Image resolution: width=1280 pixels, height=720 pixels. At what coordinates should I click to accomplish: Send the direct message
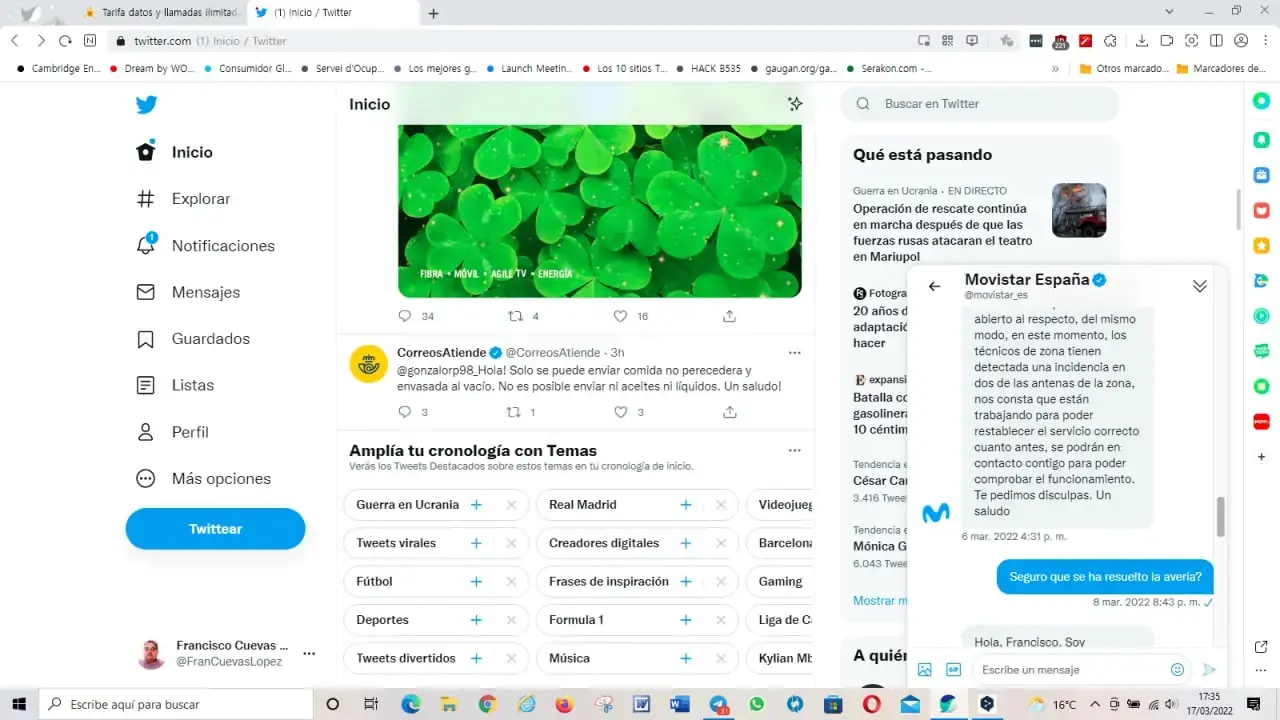1209,670
